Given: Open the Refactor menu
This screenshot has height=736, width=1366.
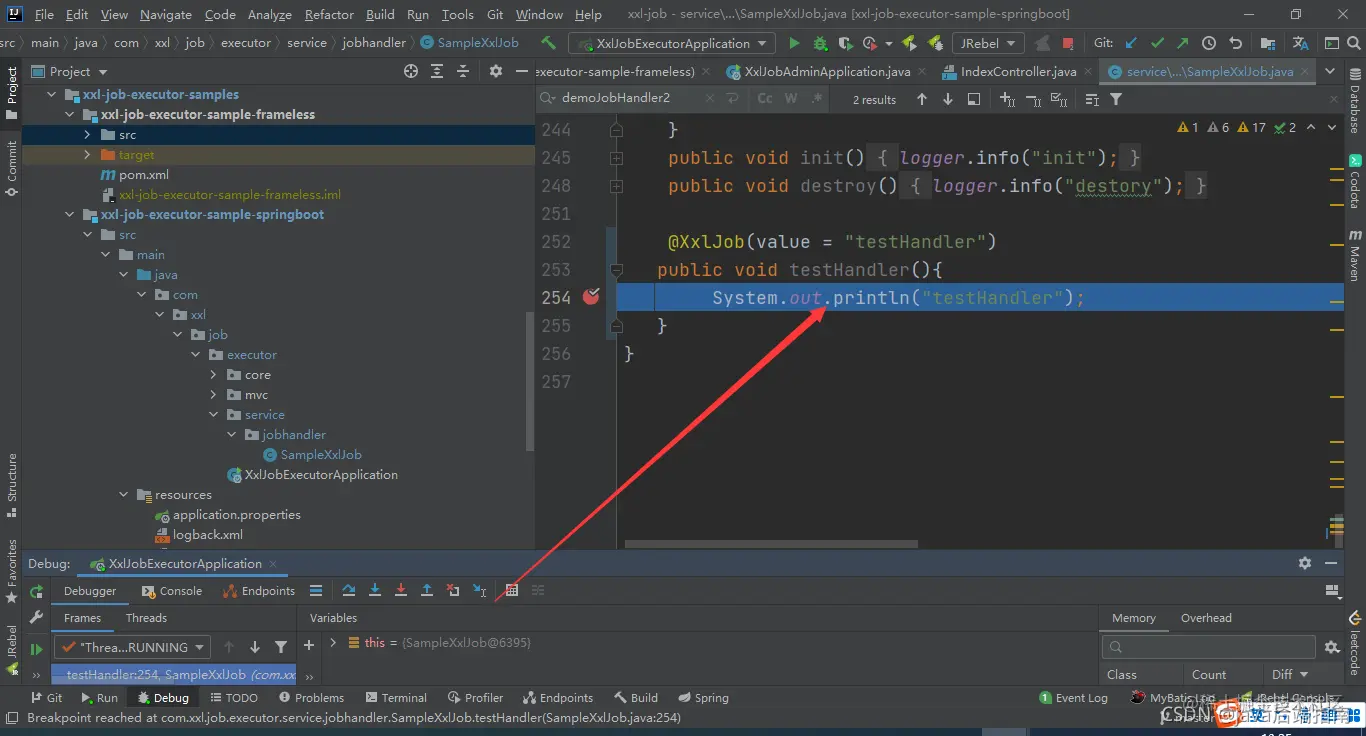Looking at the screenshot, I should pos(329,15).
